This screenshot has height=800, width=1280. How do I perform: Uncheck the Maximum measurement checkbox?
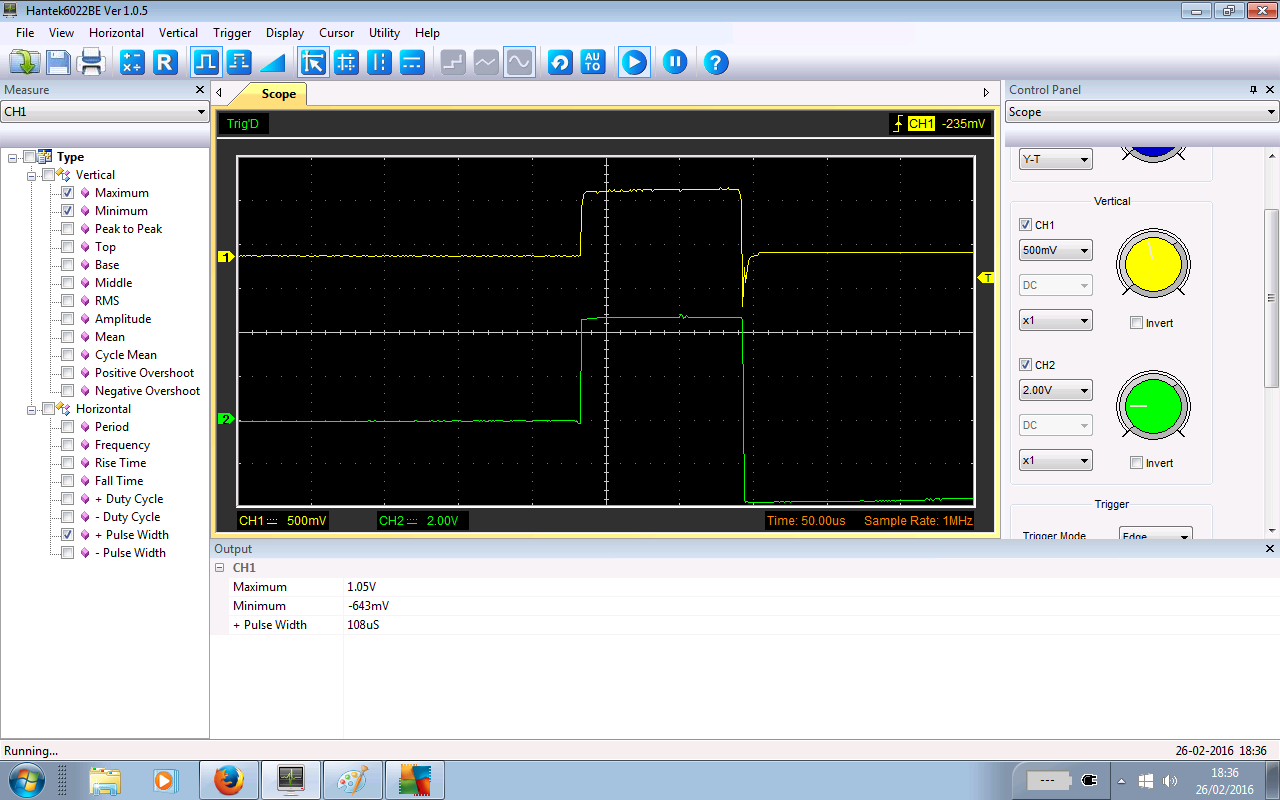tap(68, 193)
